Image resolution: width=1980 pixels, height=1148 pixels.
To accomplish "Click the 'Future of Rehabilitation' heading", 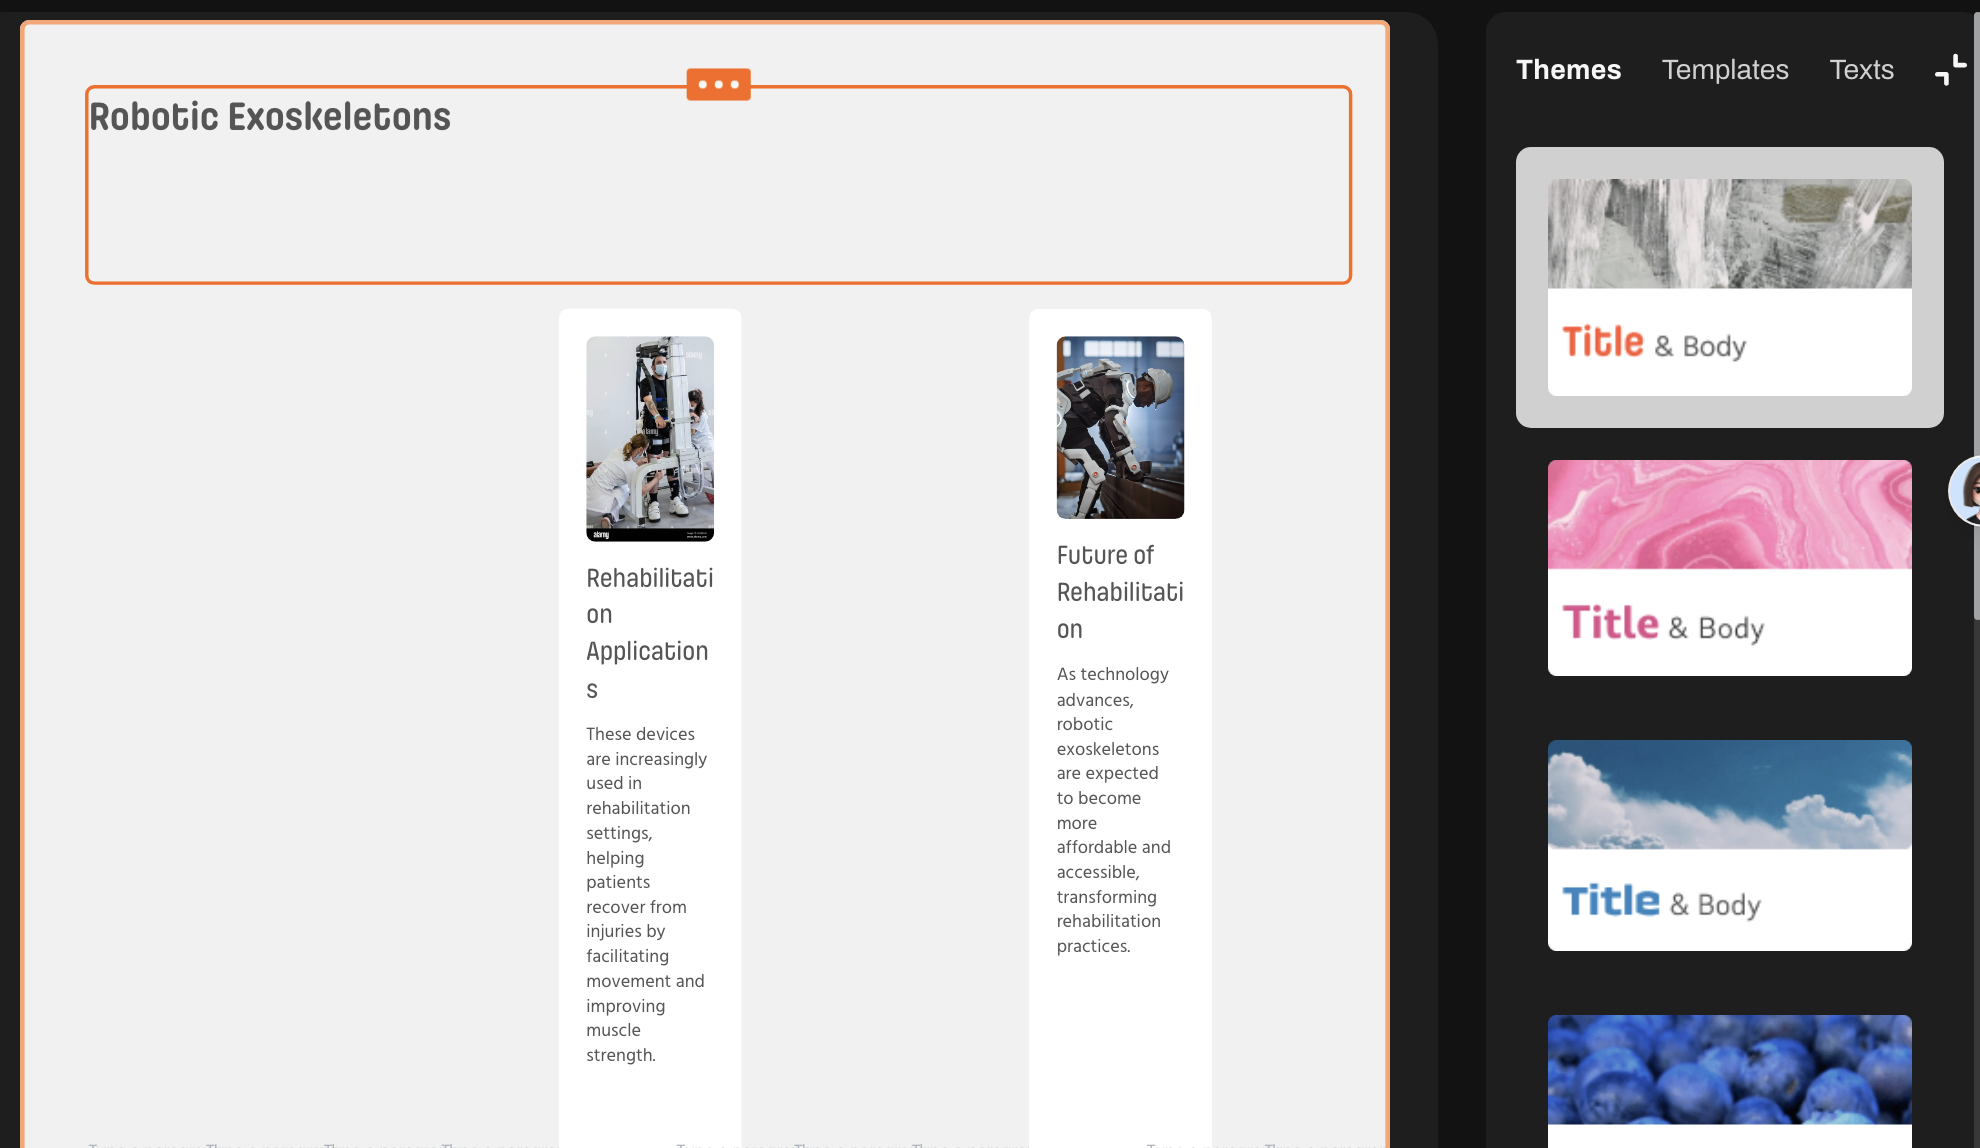I will (x=1119, y=592).
